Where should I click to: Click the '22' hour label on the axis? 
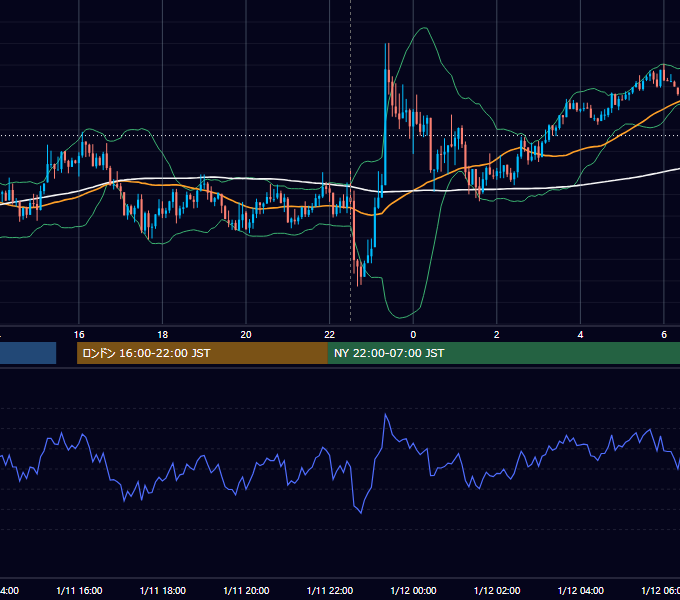[330, 335]
